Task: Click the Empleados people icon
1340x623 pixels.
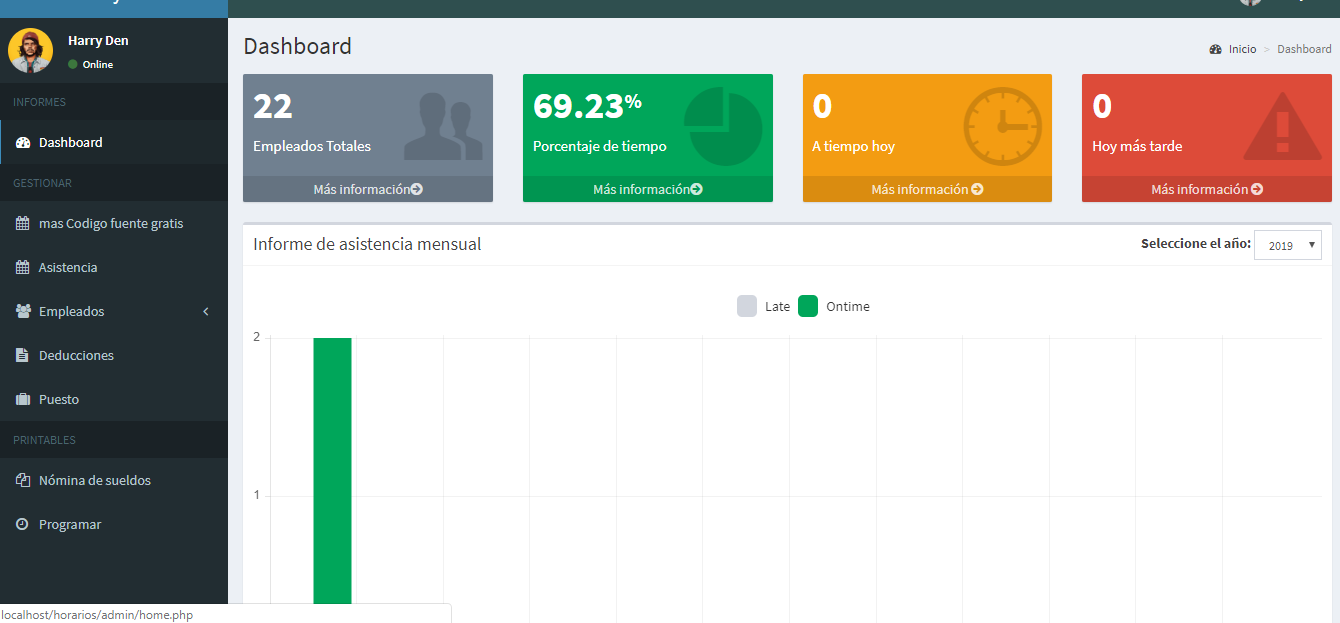Action: tap(22, 311)
